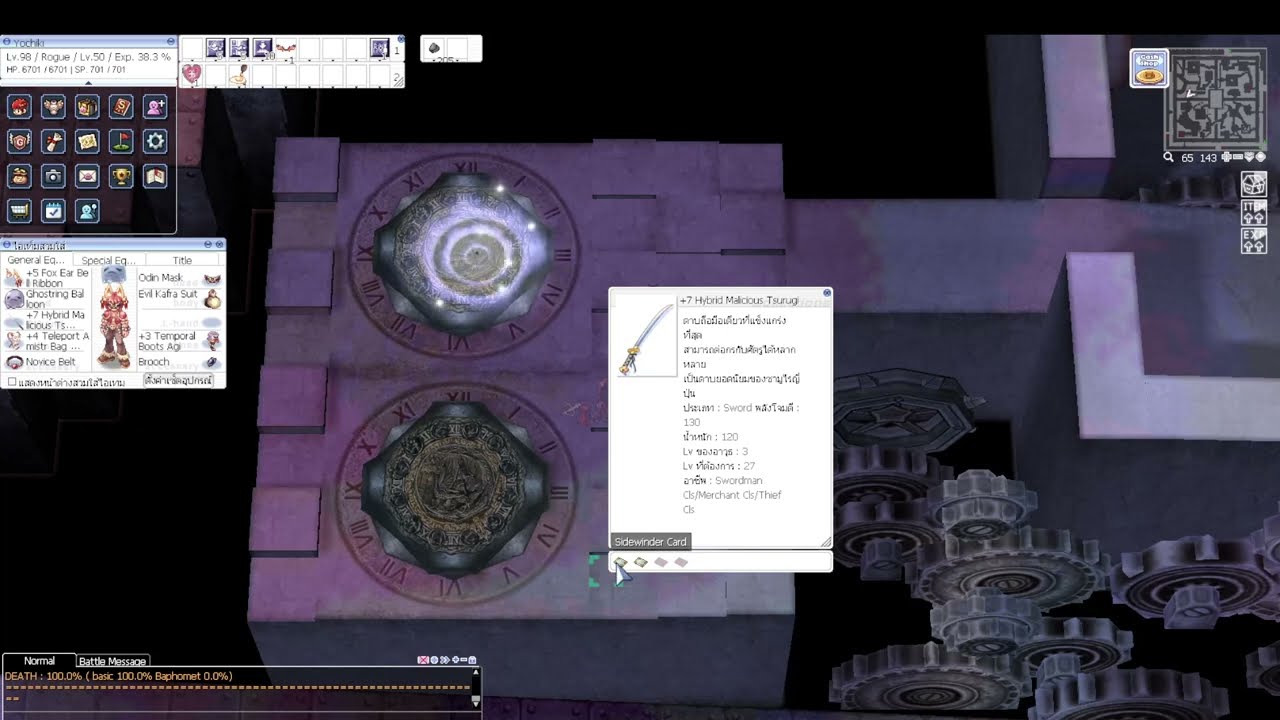Screen dimensions: 1280x720
Task: Open the character status menu icon
Action: point(19,107)
